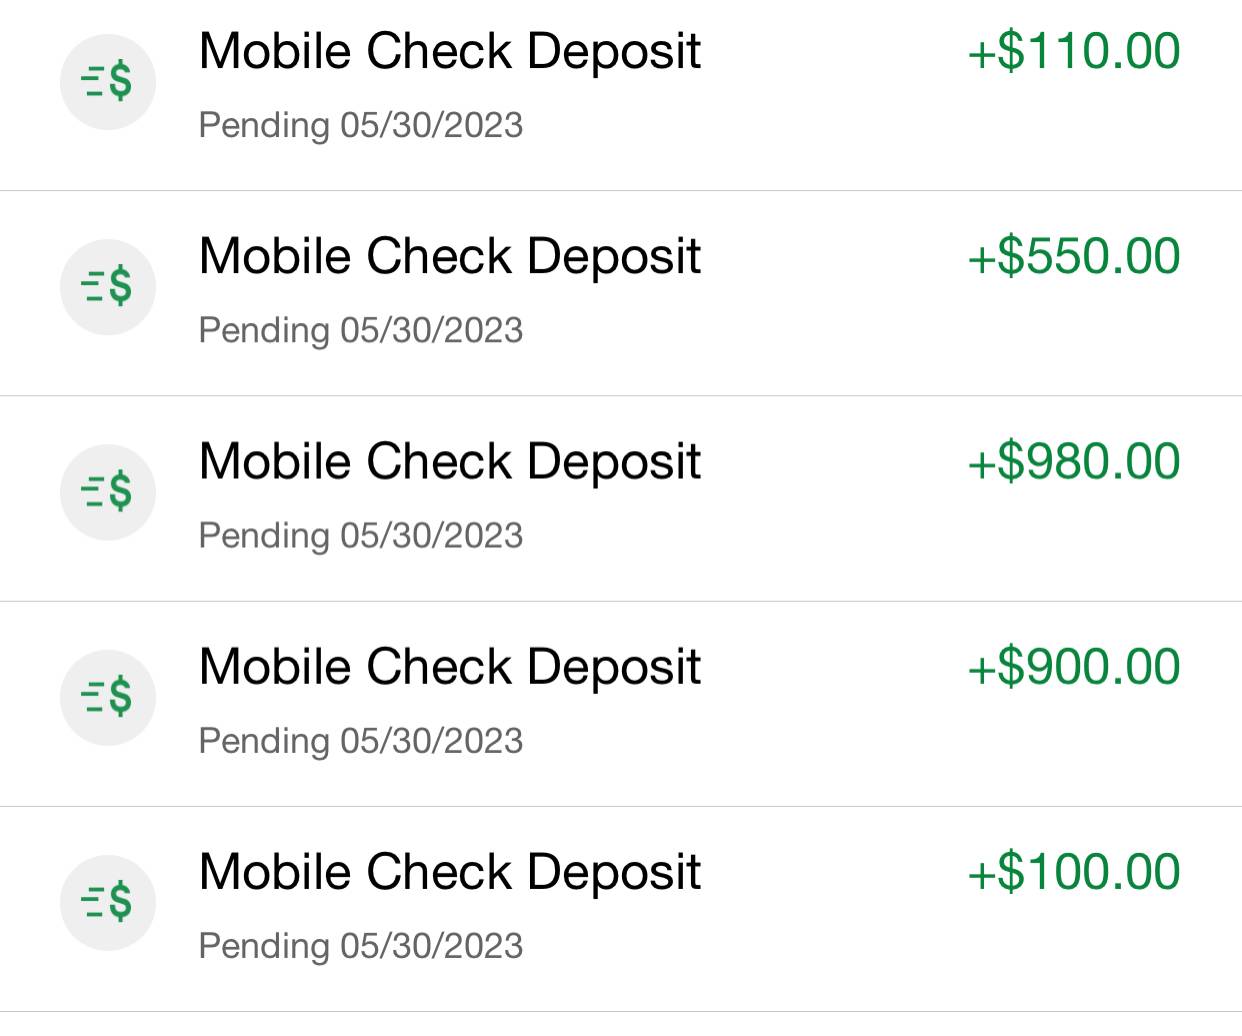This screenshot has width=1242, height=1036.
Task: Select the +$900.00 amount
Action: [1073, 667]
